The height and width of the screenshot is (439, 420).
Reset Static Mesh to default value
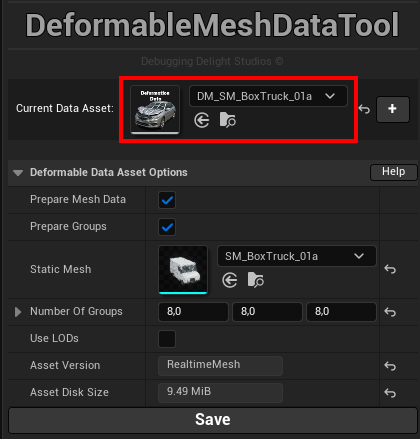click(390, 269)
